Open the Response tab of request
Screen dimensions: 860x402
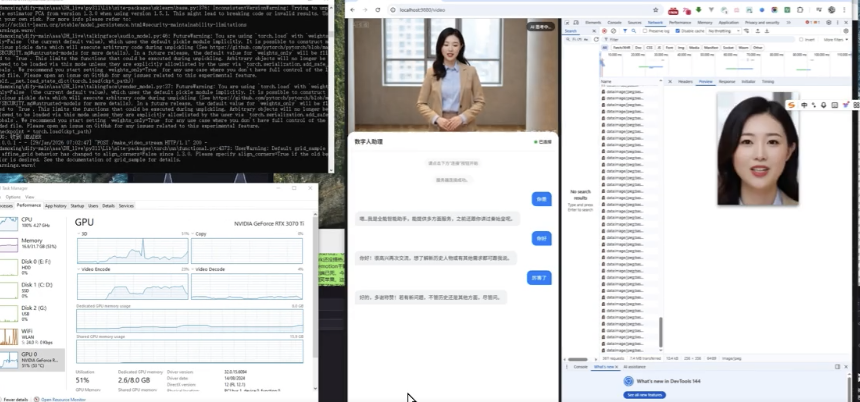727,81
